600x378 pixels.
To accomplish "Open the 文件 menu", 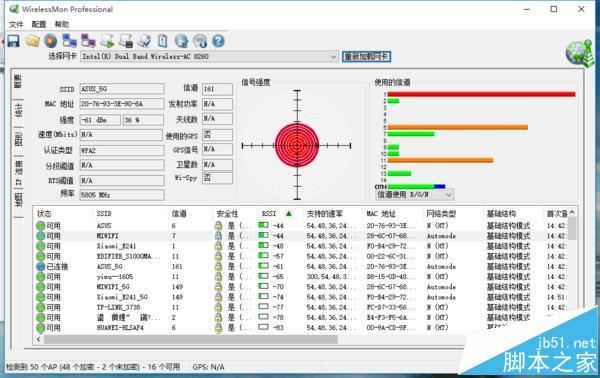I will click(x=16, y=24).
